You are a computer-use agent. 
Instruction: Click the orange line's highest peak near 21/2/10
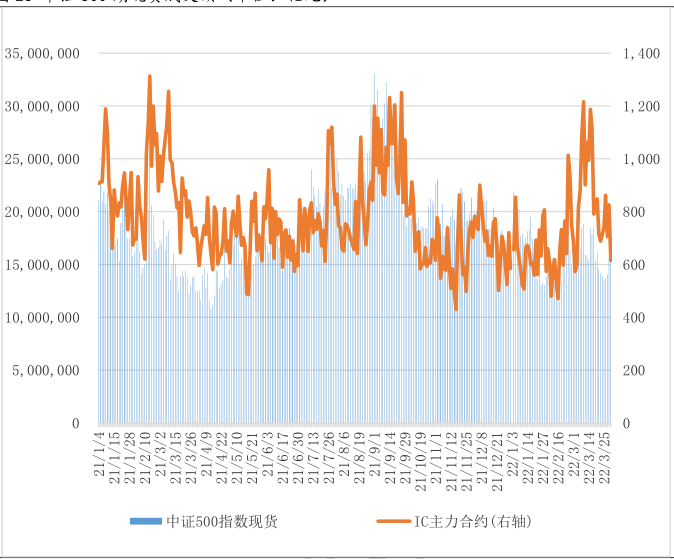pyautogui.click(x=150, y=77)
